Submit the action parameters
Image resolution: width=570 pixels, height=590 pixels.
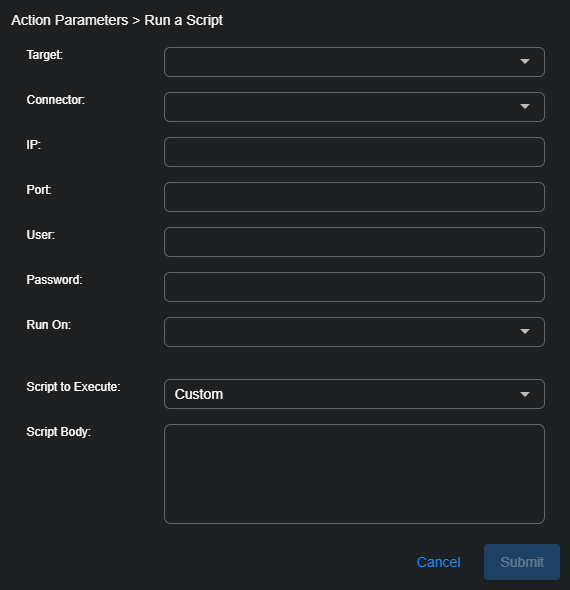pyautogui.click(x=522, y=562)
